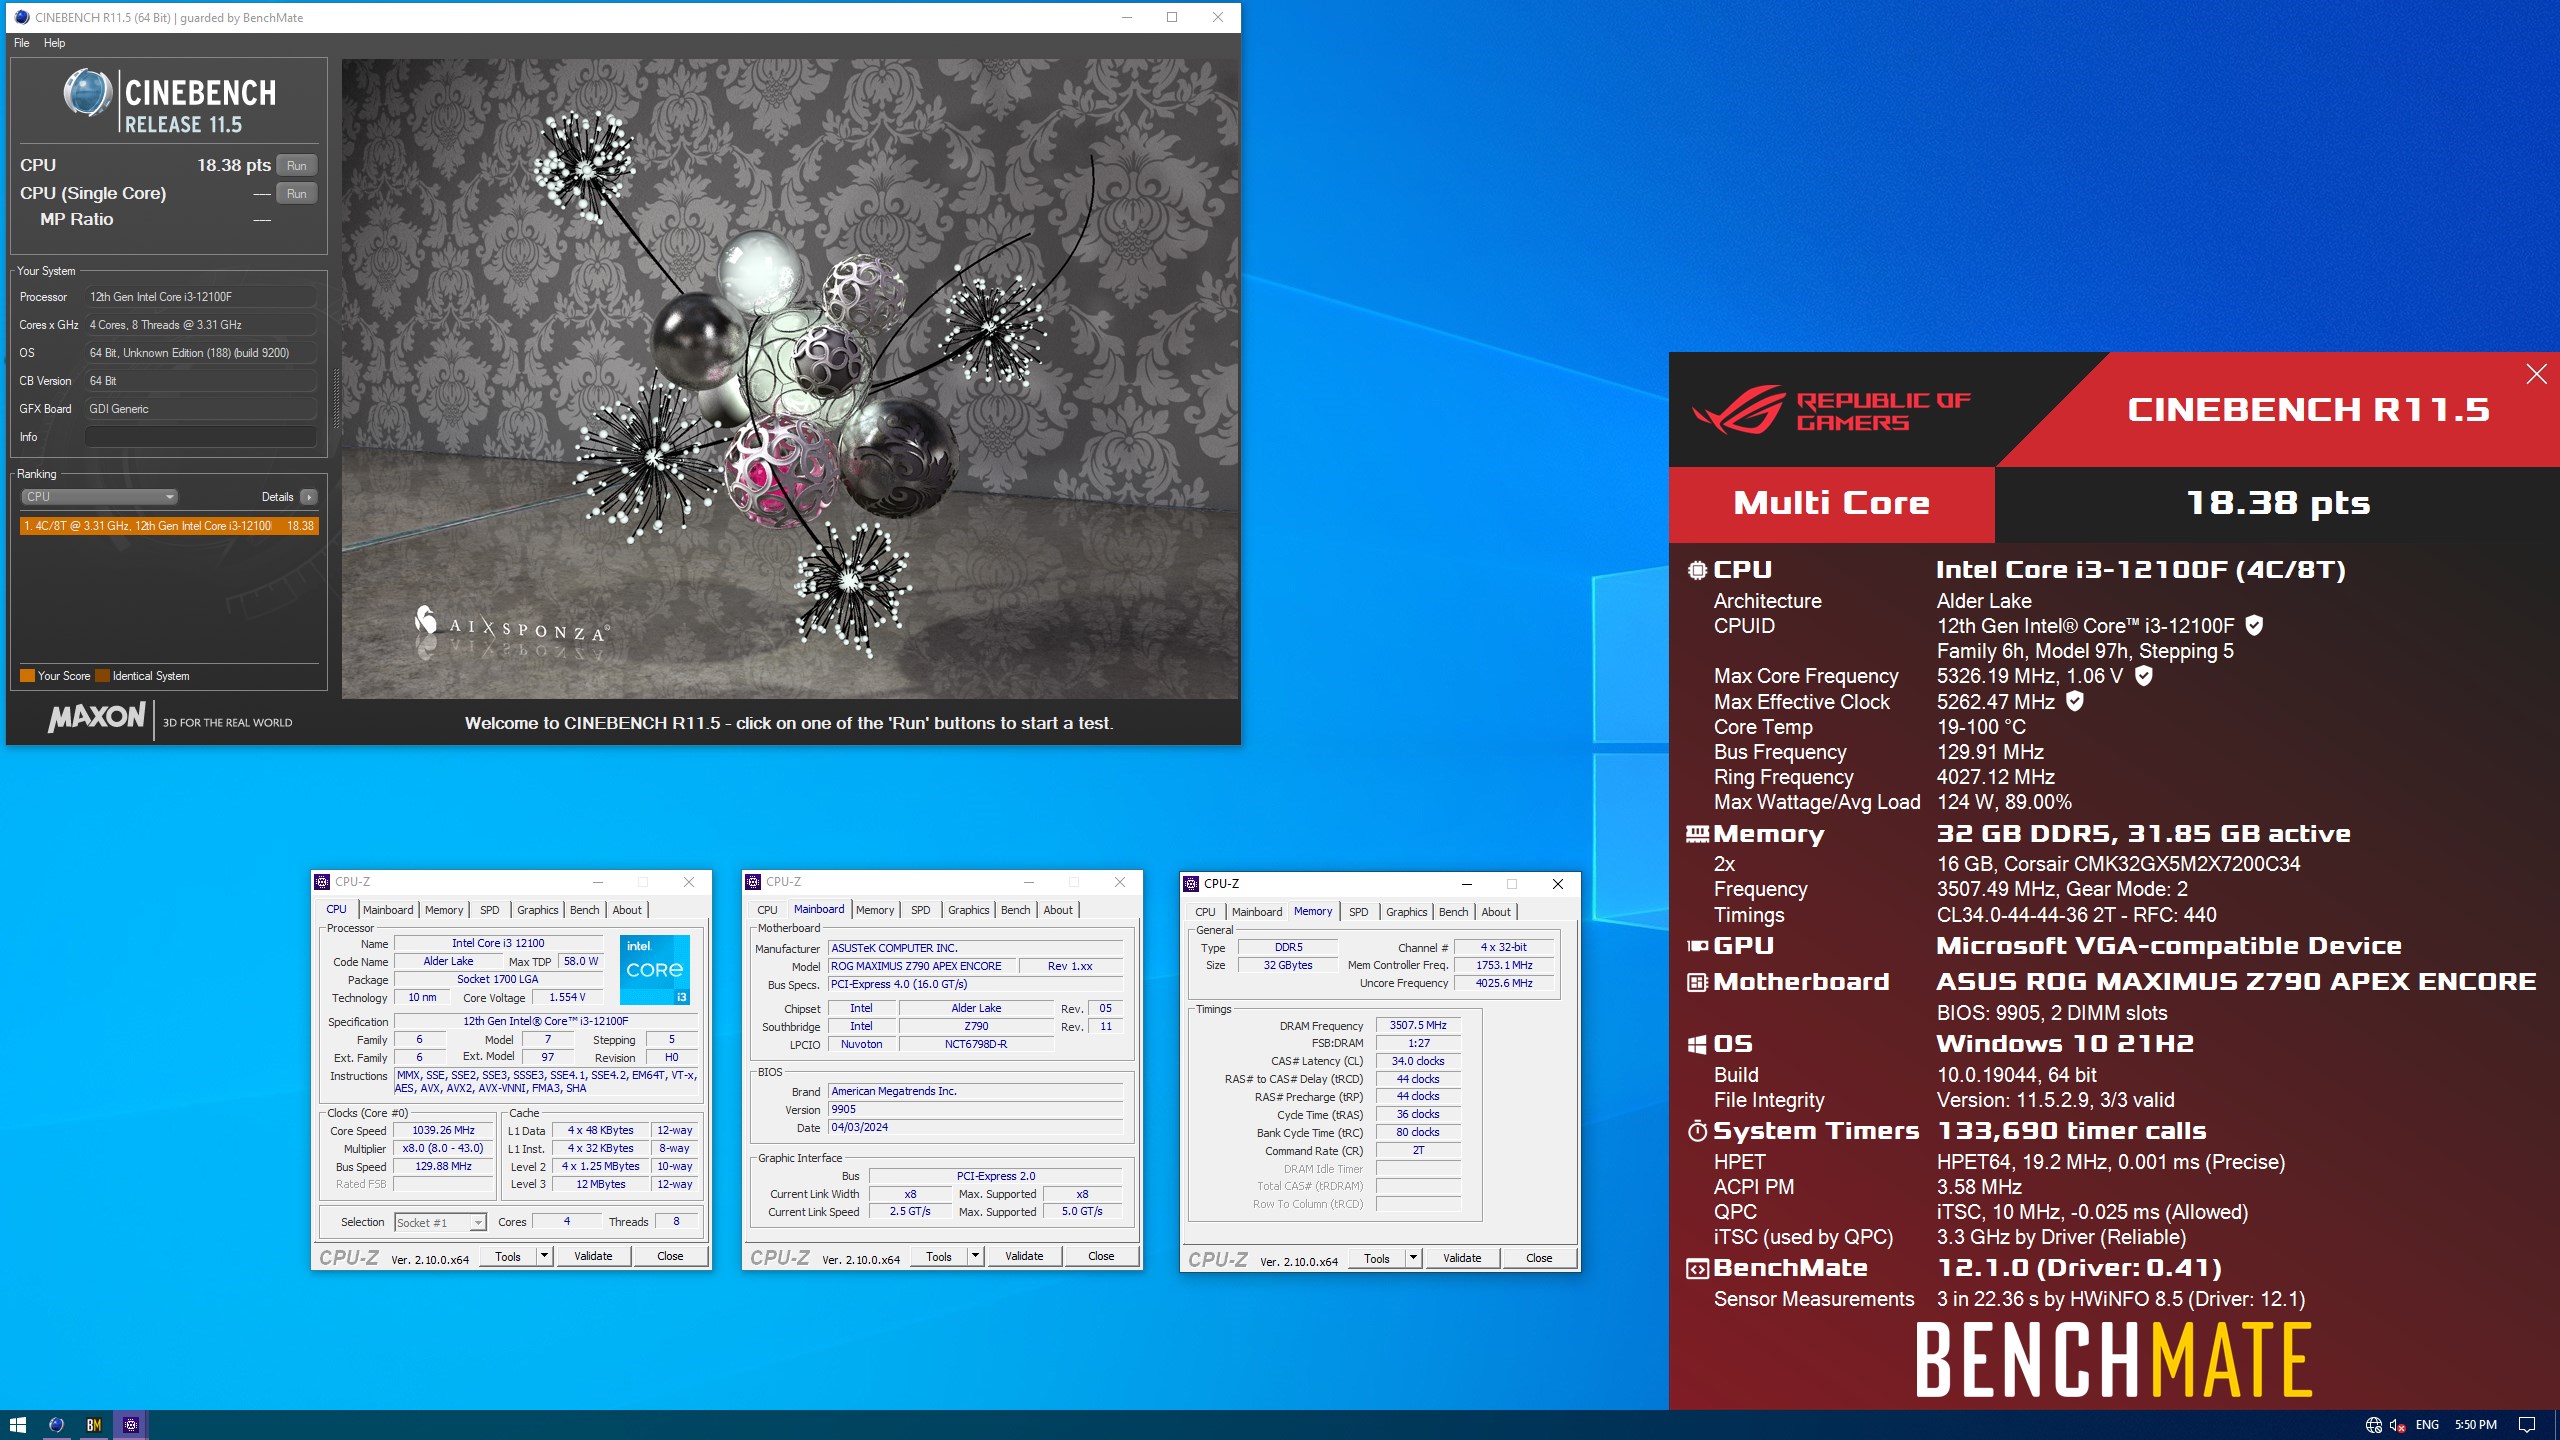This screenshot has width=2560, height=1440.
Task: Click the Intel Core i3 logo badge
Action: pyautogui.click(x=655, y=970)
